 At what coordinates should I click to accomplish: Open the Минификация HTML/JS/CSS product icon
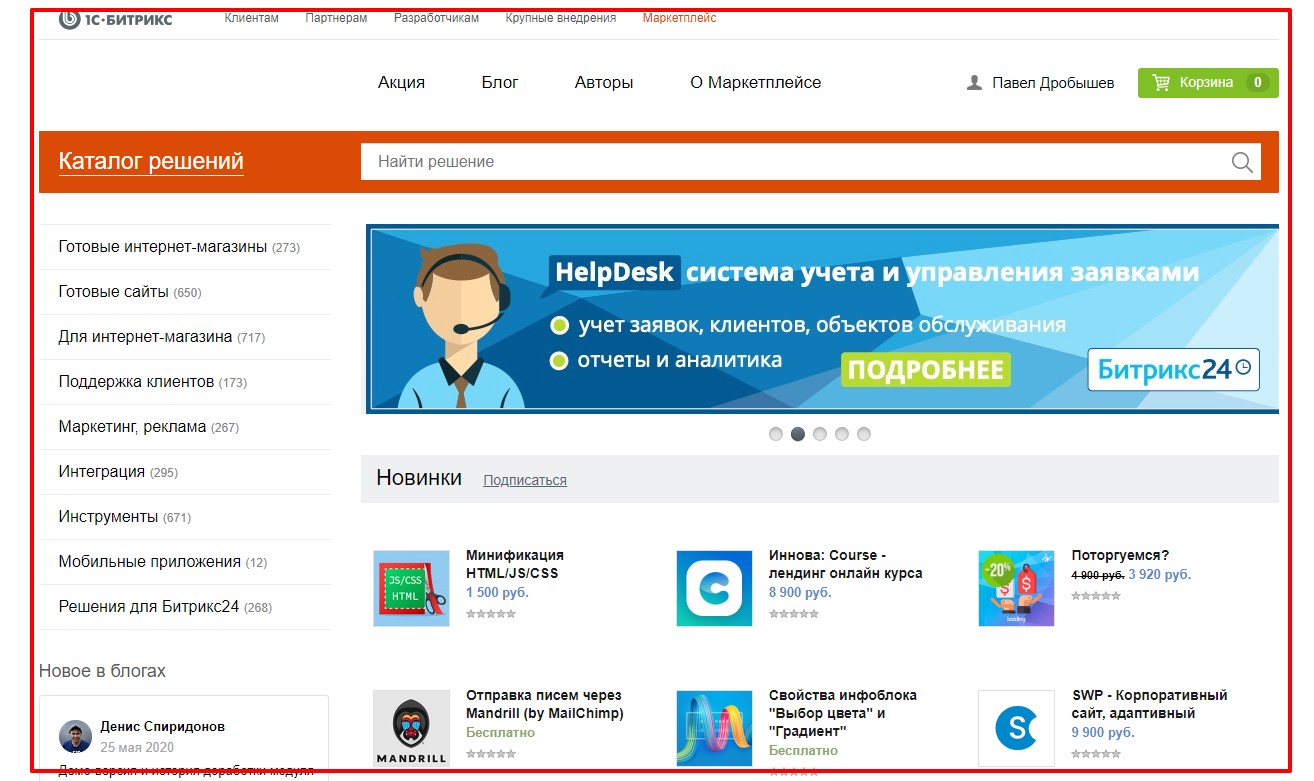(411, 588)
